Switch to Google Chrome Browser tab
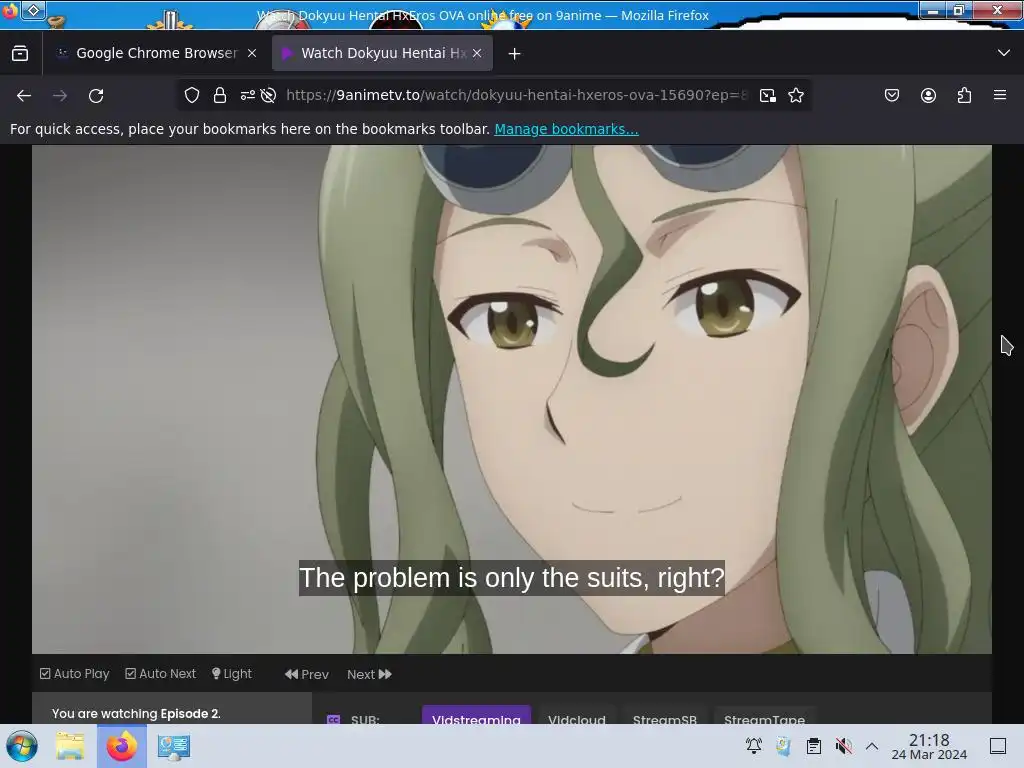 click(155, 54)
